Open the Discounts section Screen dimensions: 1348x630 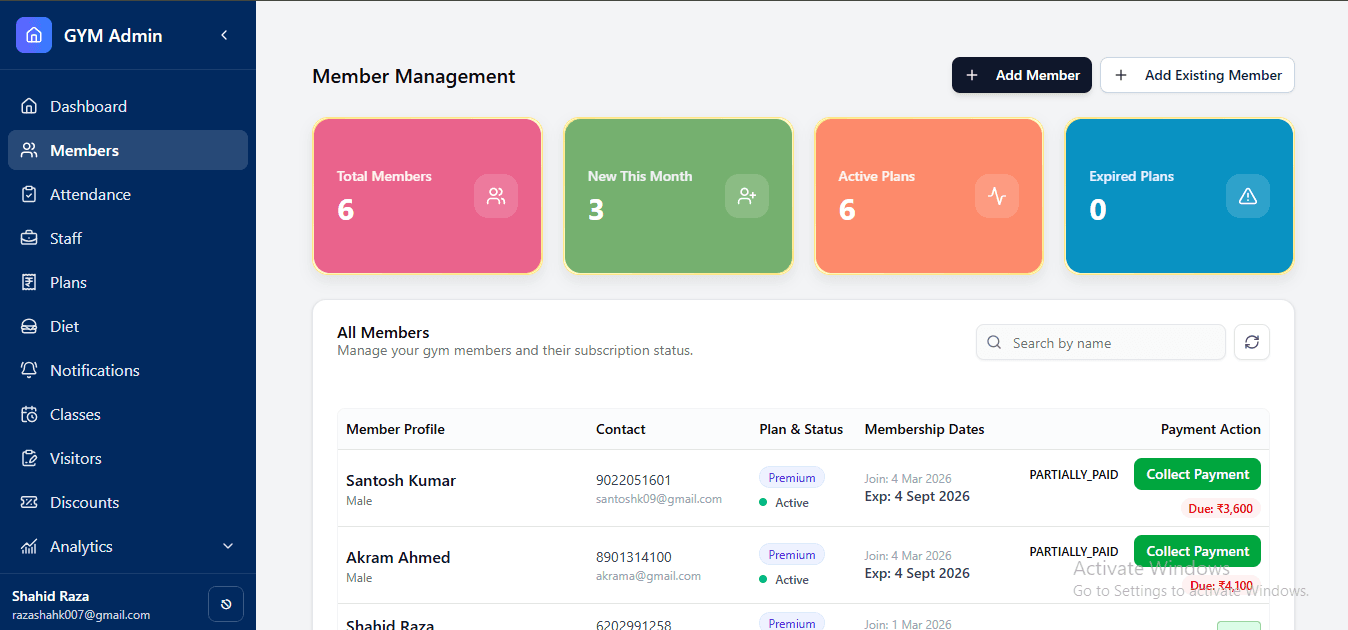[x=86, y=502]
